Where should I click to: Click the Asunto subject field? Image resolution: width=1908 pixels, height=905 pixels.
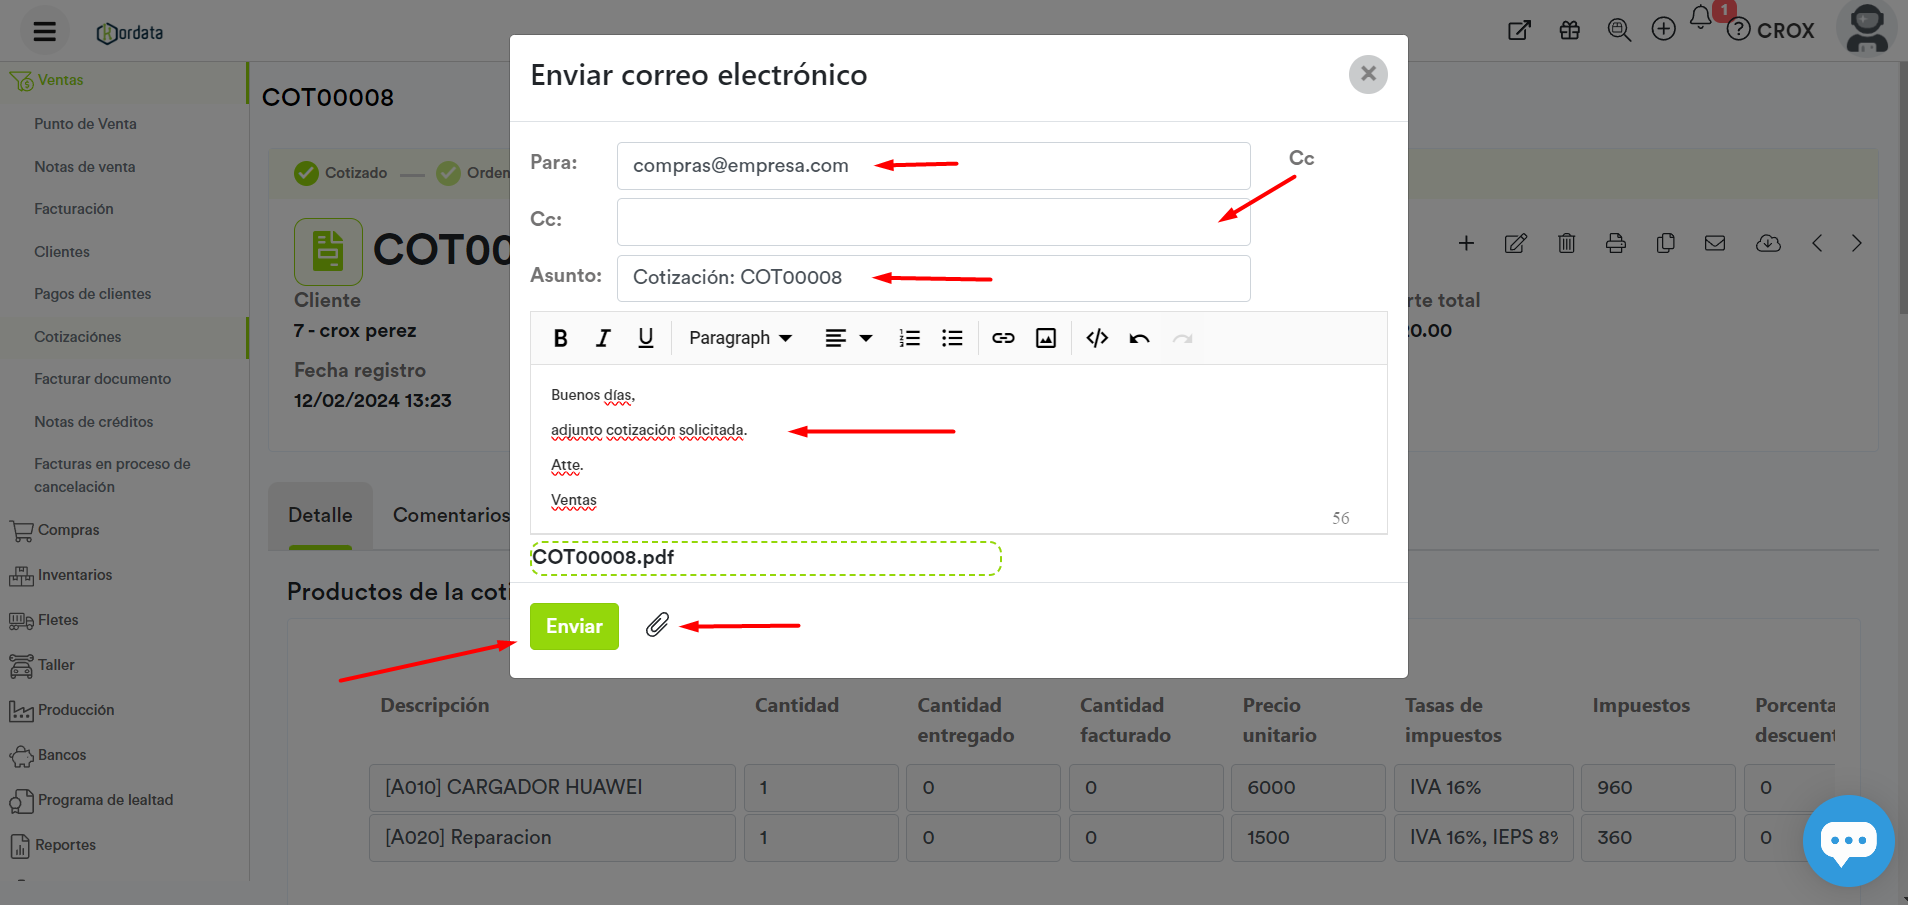(933, 278)
